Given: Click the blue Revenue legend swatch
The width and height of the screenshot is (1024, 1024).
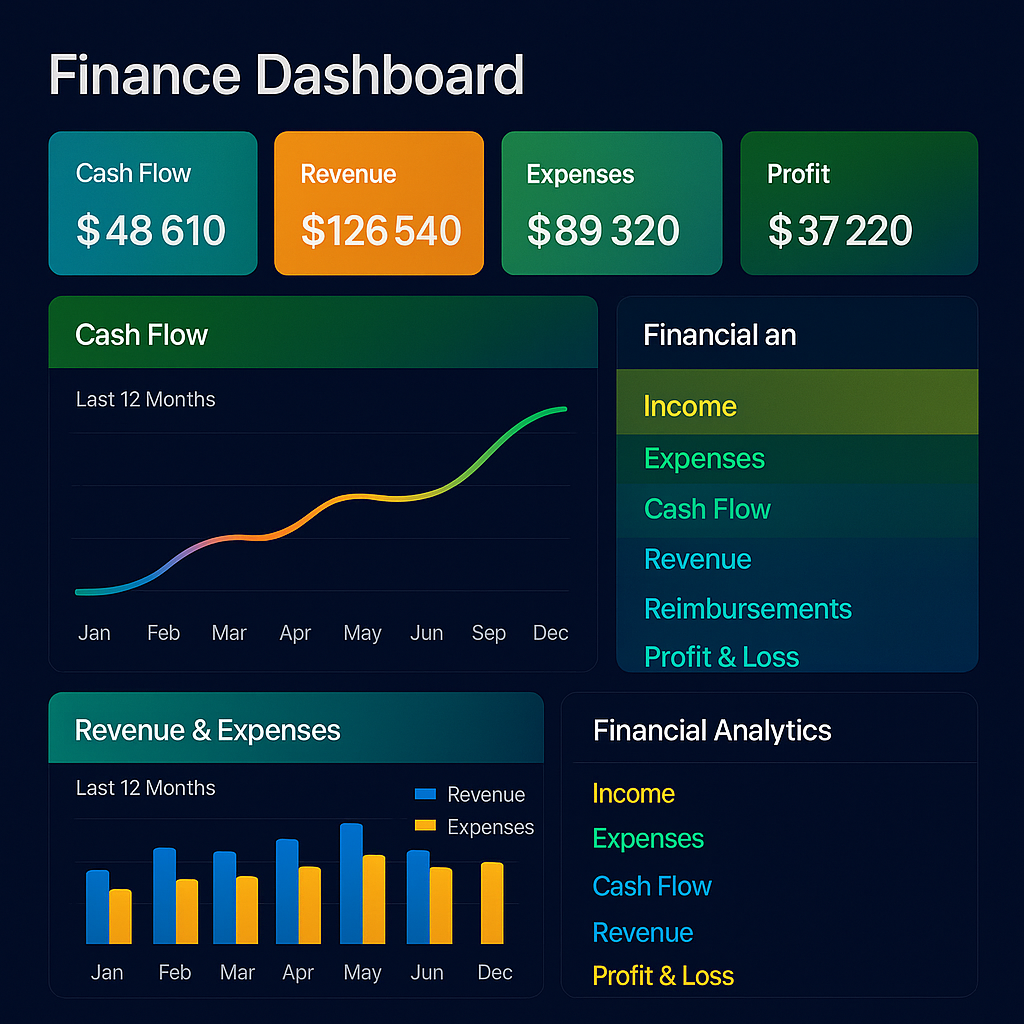Looking at the screenshot, I should [x=425, y=794].
